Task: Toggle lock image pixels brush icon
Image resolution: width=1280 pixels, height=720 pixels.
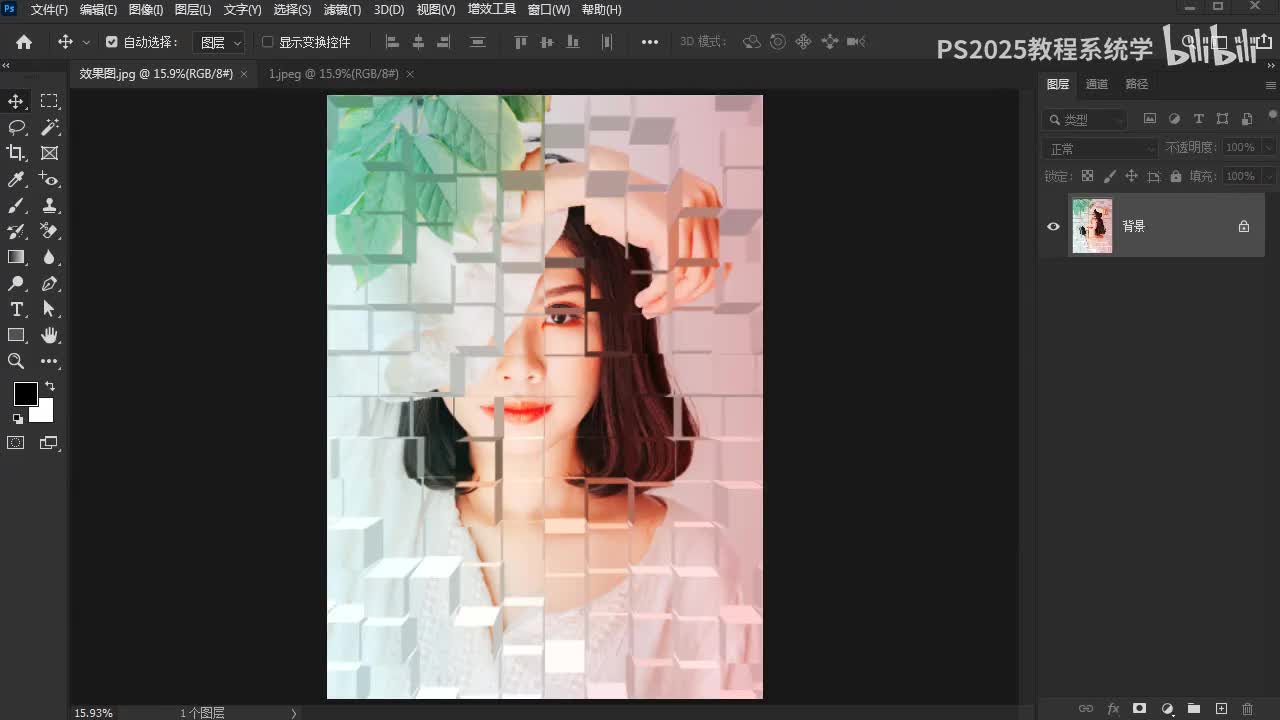Action: (x=1110, y=176)
